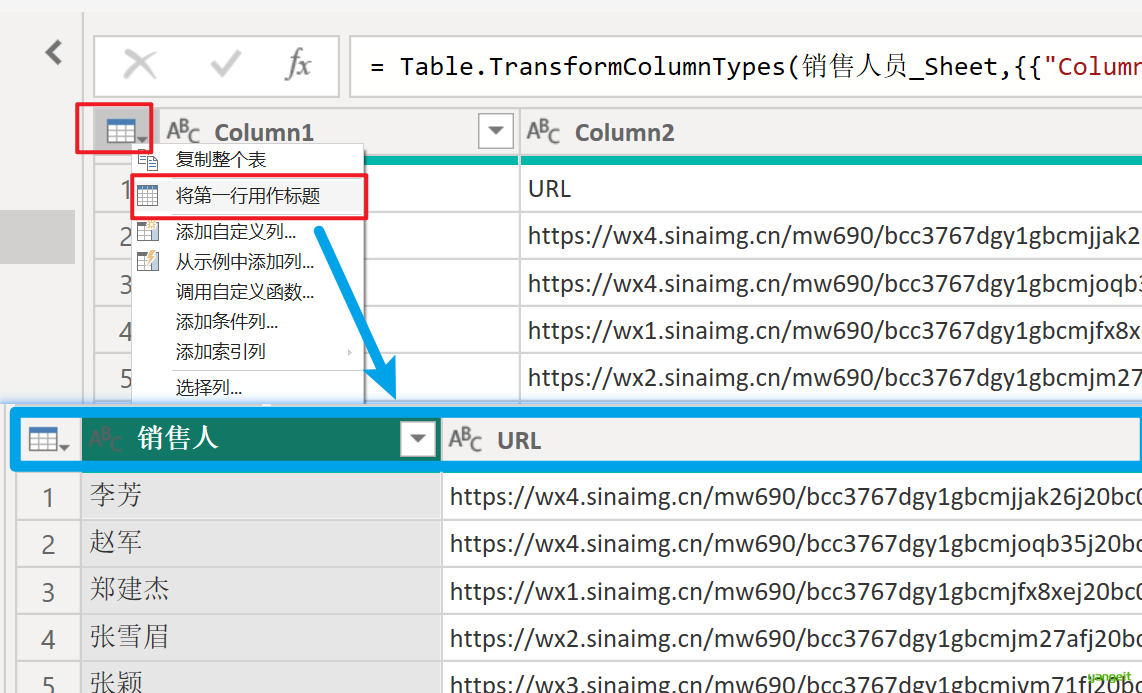The image size is (1142, 693).
Task: Open the 销售人 column filter dropdown
Action: 418,439
